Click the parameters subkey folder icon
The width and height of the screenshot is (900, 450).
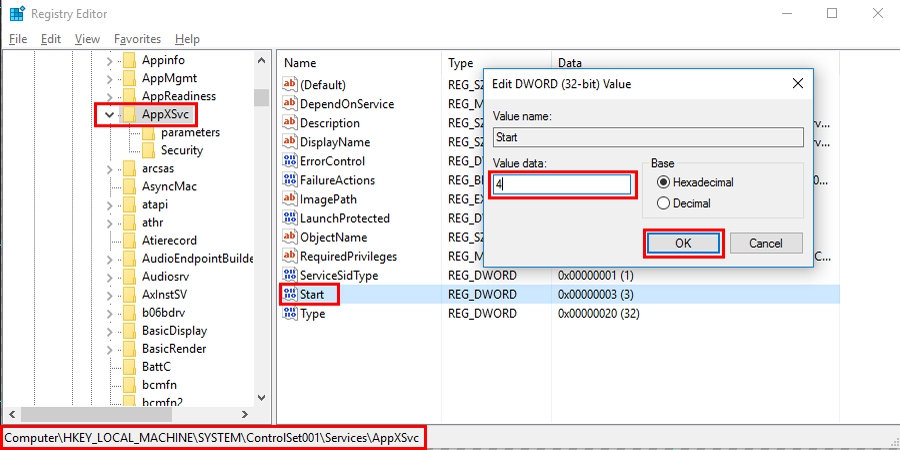tap(149, 132)
